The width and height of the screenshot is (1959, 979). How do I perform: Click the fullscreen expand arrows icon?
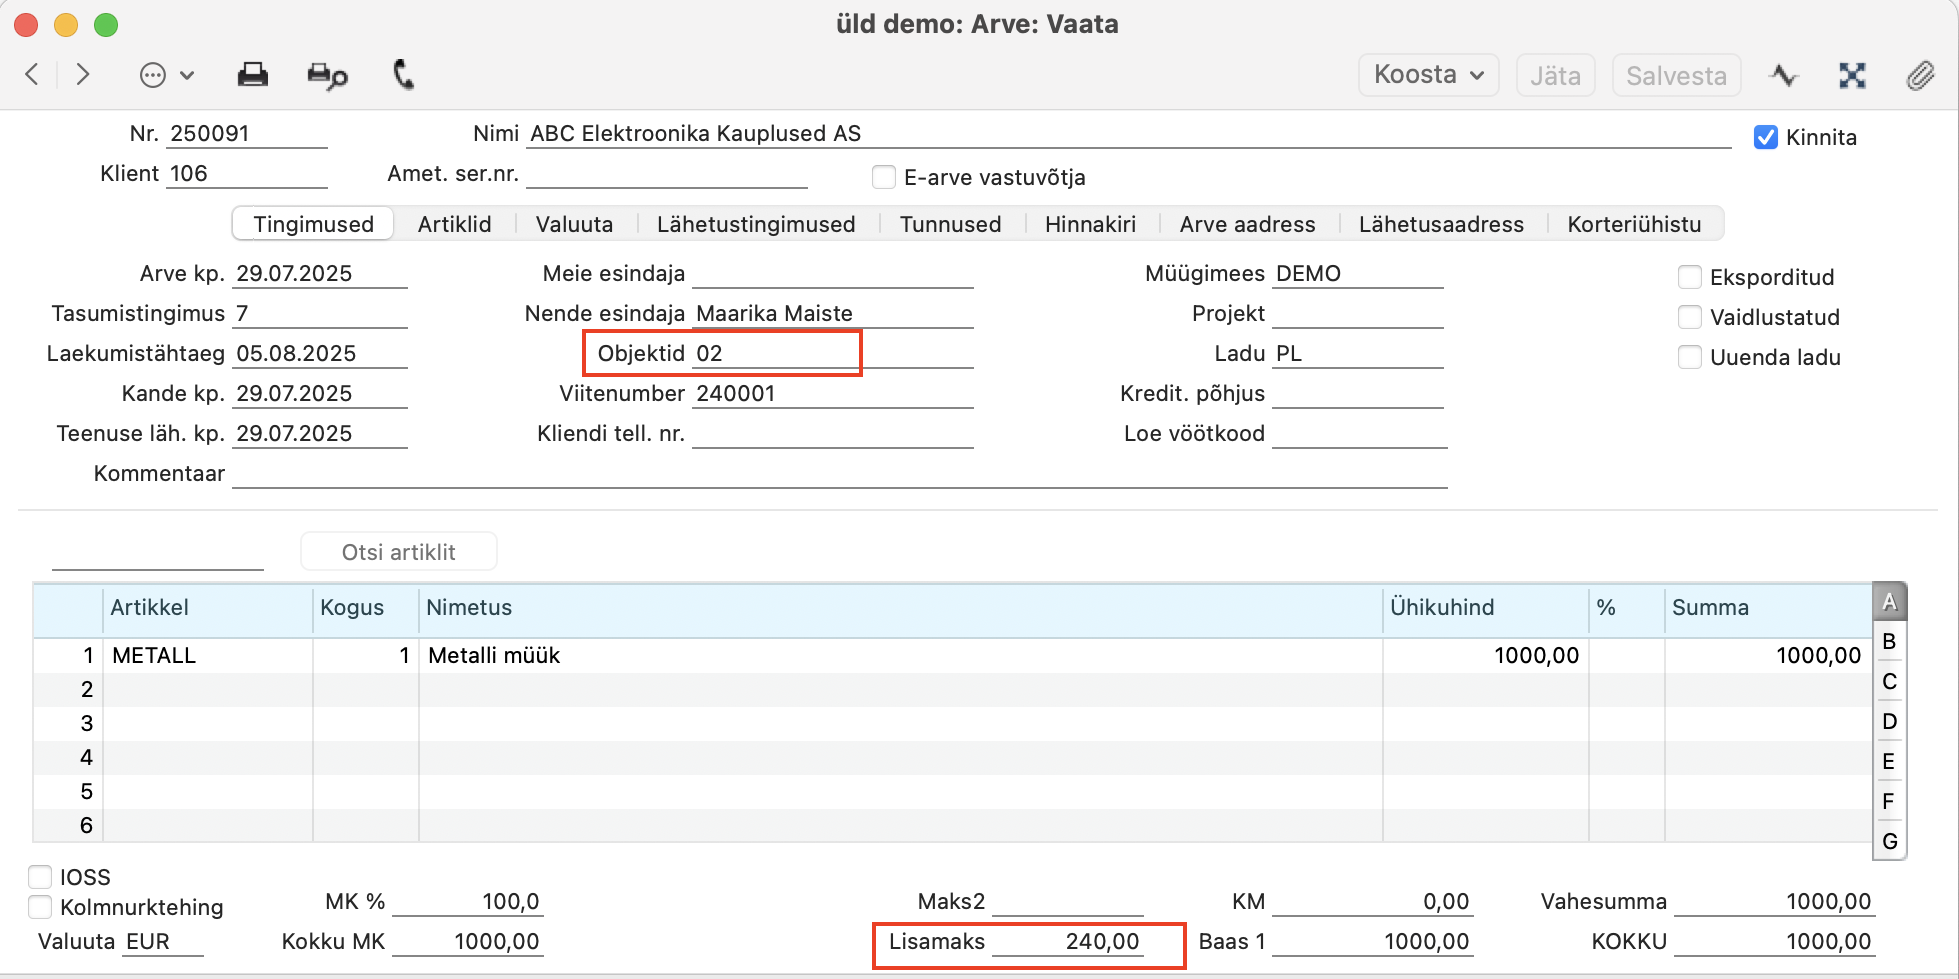point(1852,76)
